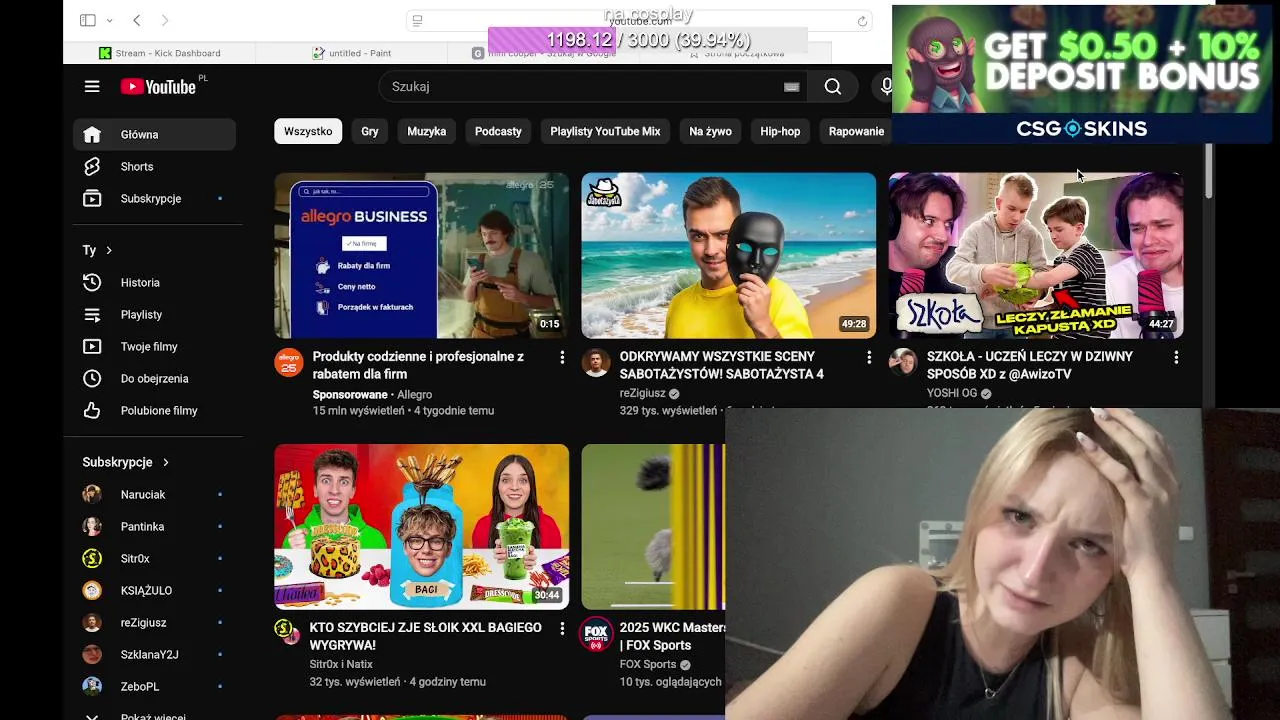This screenshot has width=1280, height=720.
Task: Open Naruciak channel subscription
Action: (x=154, y=494)
